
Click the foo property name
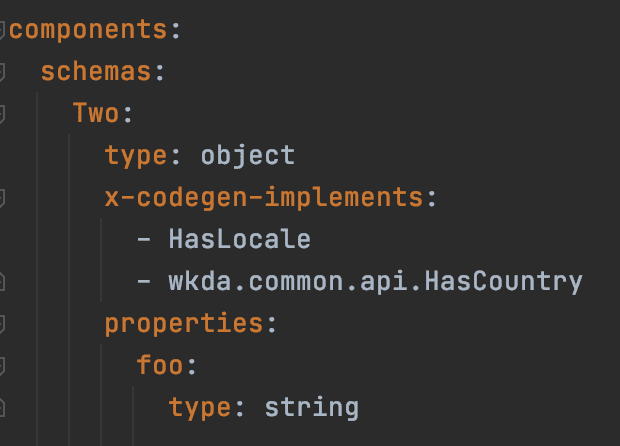[x=160, y=366]
